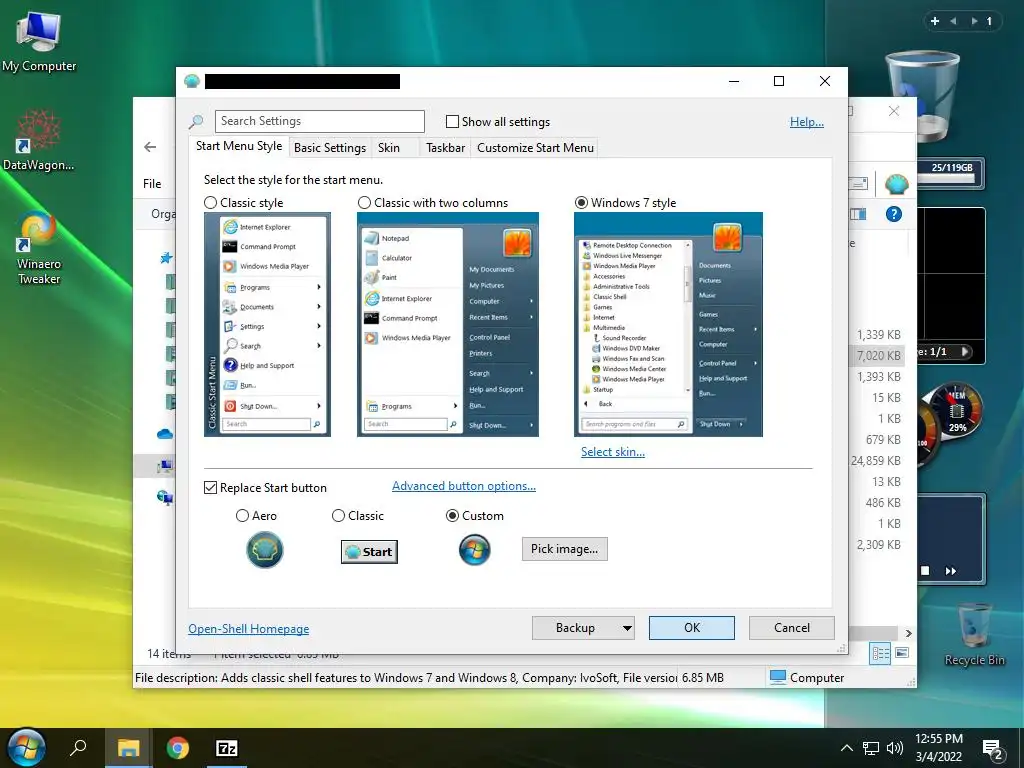The width and height of the screenshot is (1024, 768).
Task: Click the two-column style preview image
Action: click(x=447, y=325)
